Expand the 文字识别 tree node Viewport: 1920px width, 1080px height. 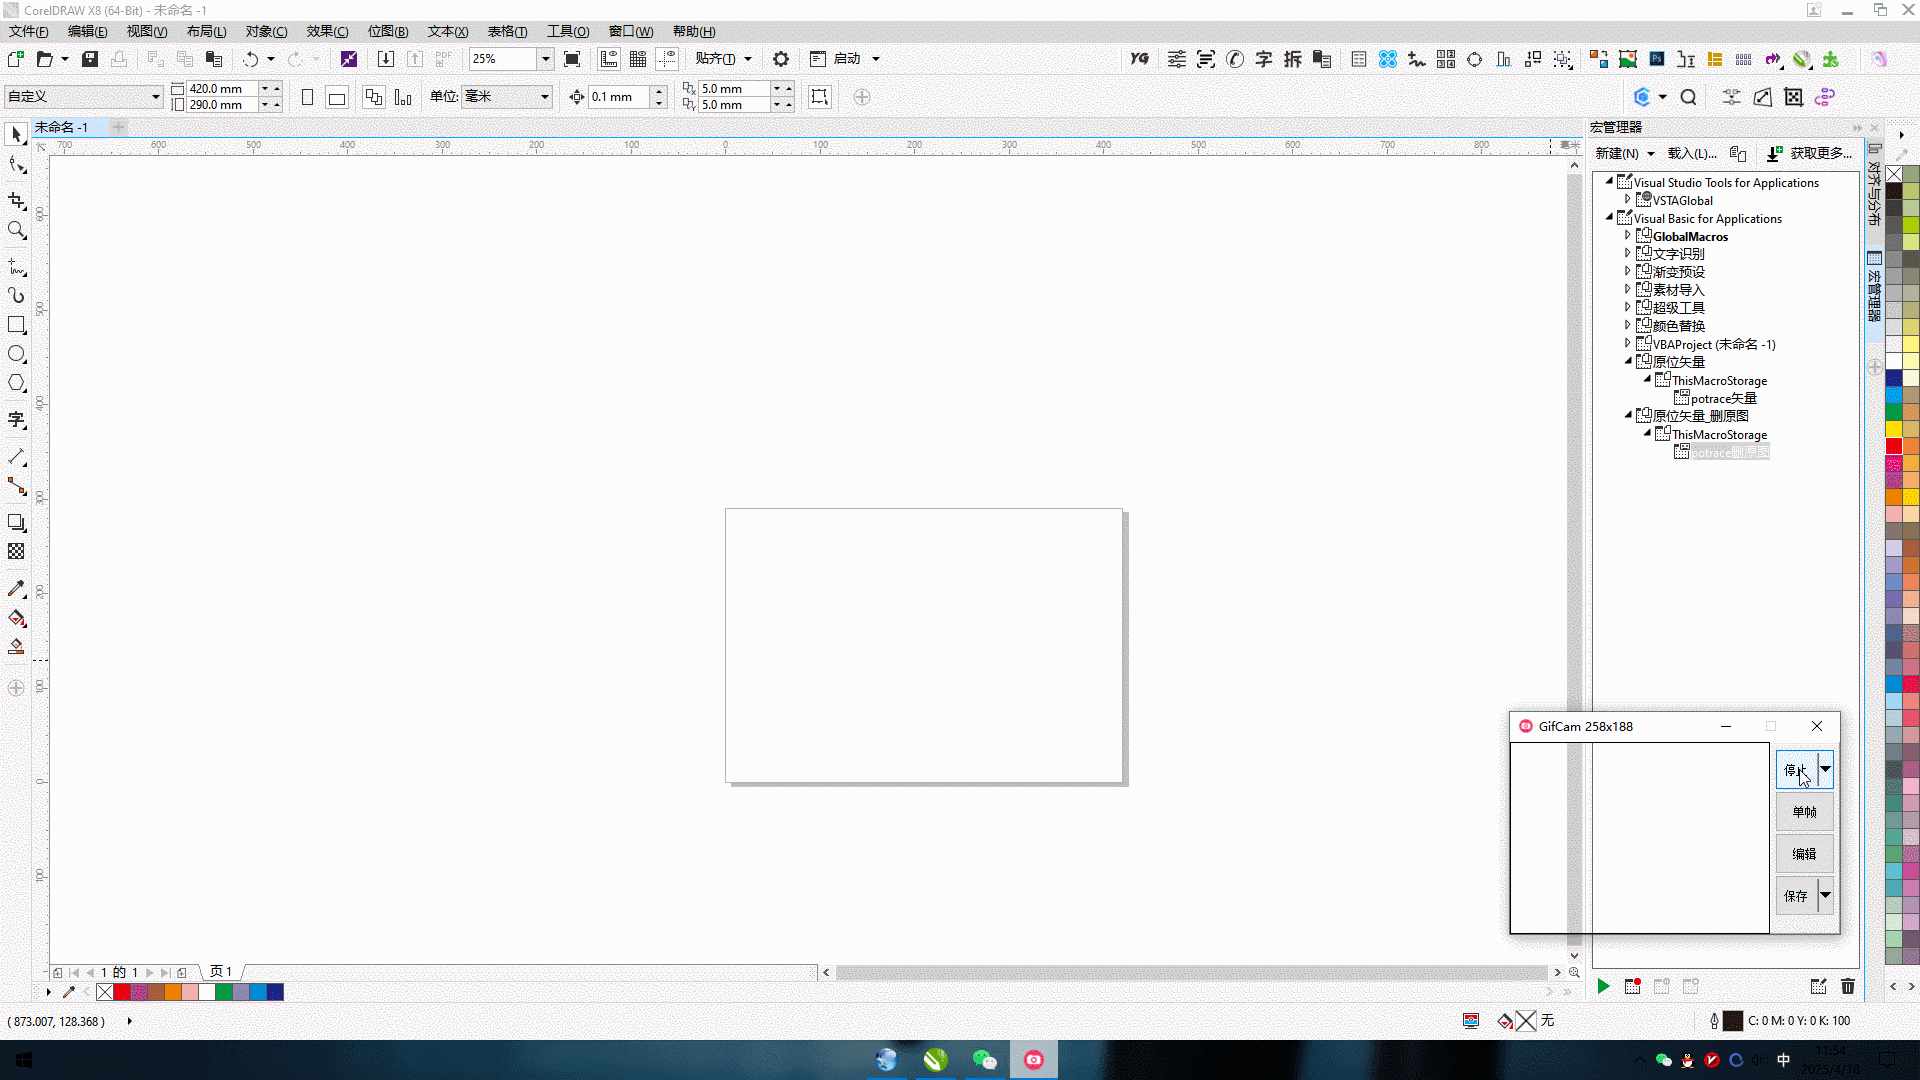pyautogui.click(x=1627, y=254)
